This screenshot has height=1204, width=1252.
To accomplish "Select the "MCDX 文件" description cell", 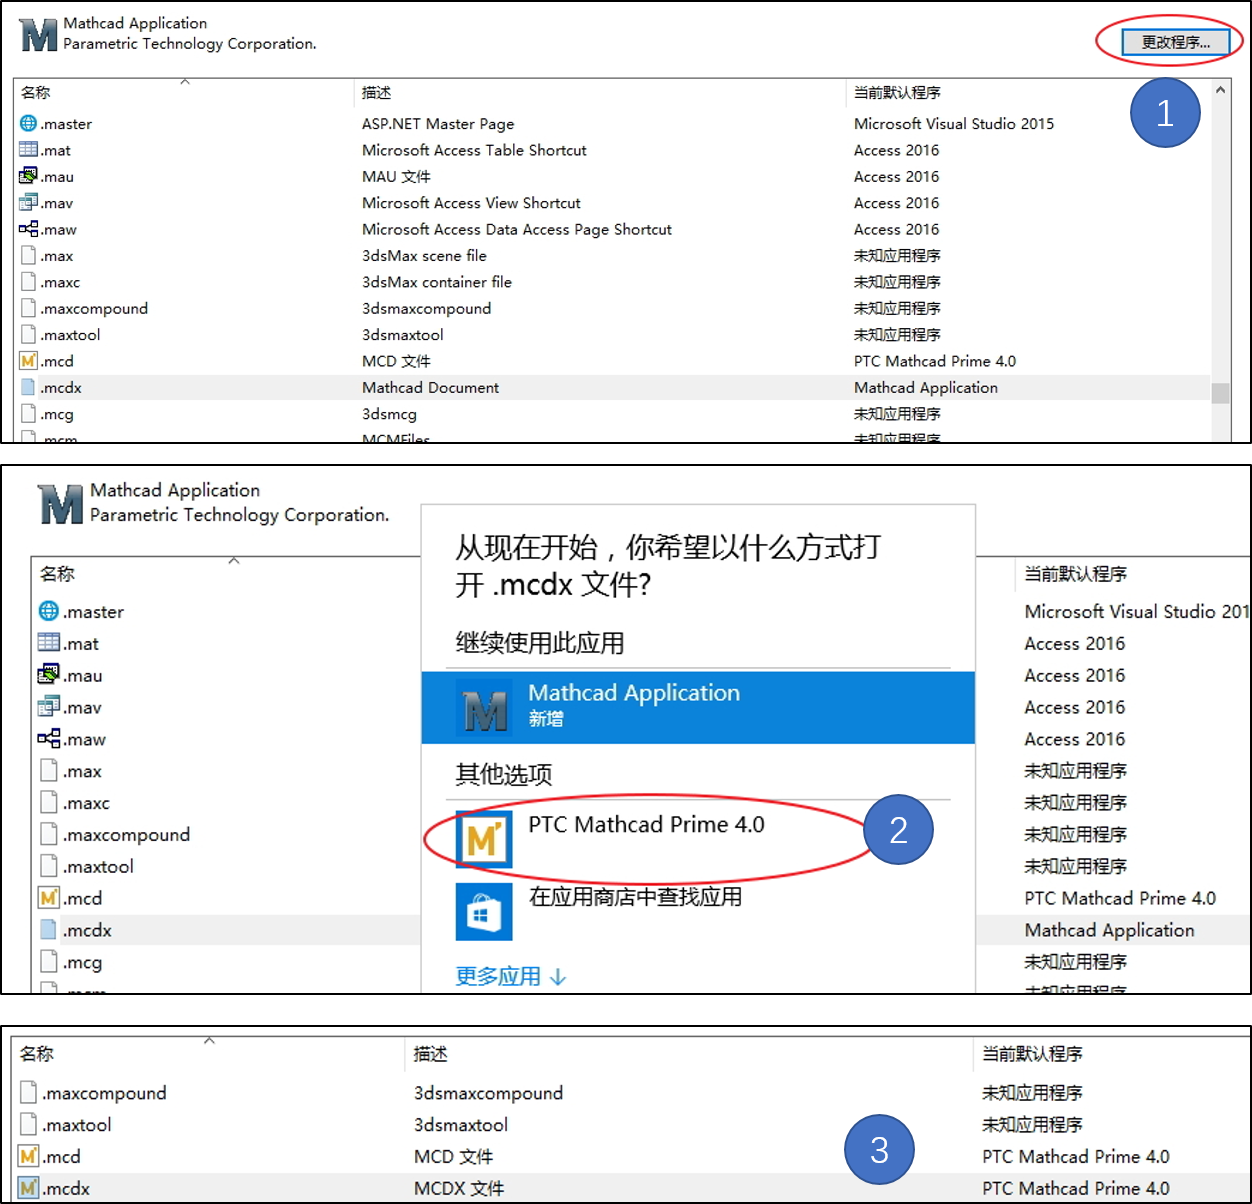I will coord(459,1188).
